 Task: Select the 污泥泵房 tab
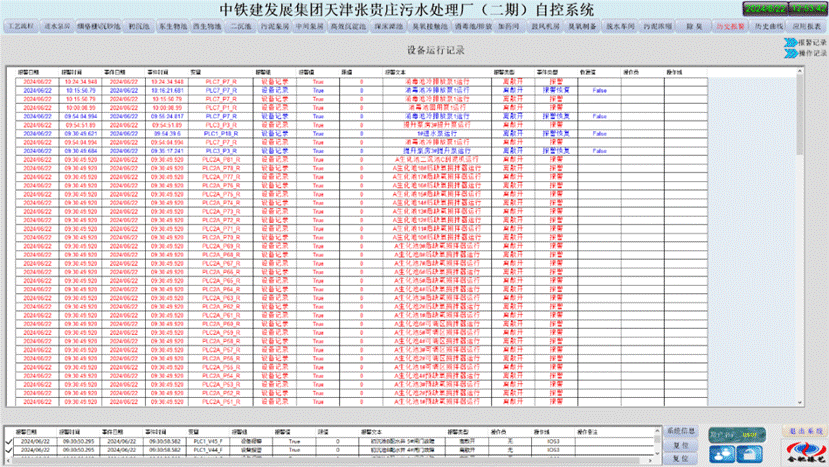275,26
